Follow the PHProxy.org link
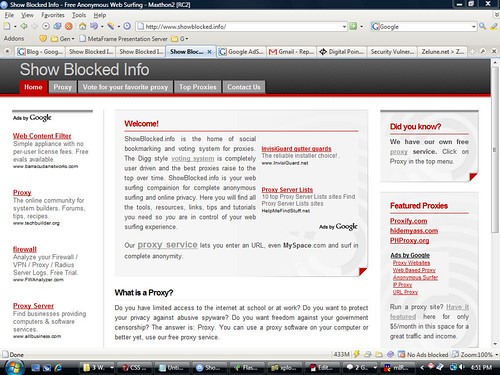 click(x=409, y=240)
